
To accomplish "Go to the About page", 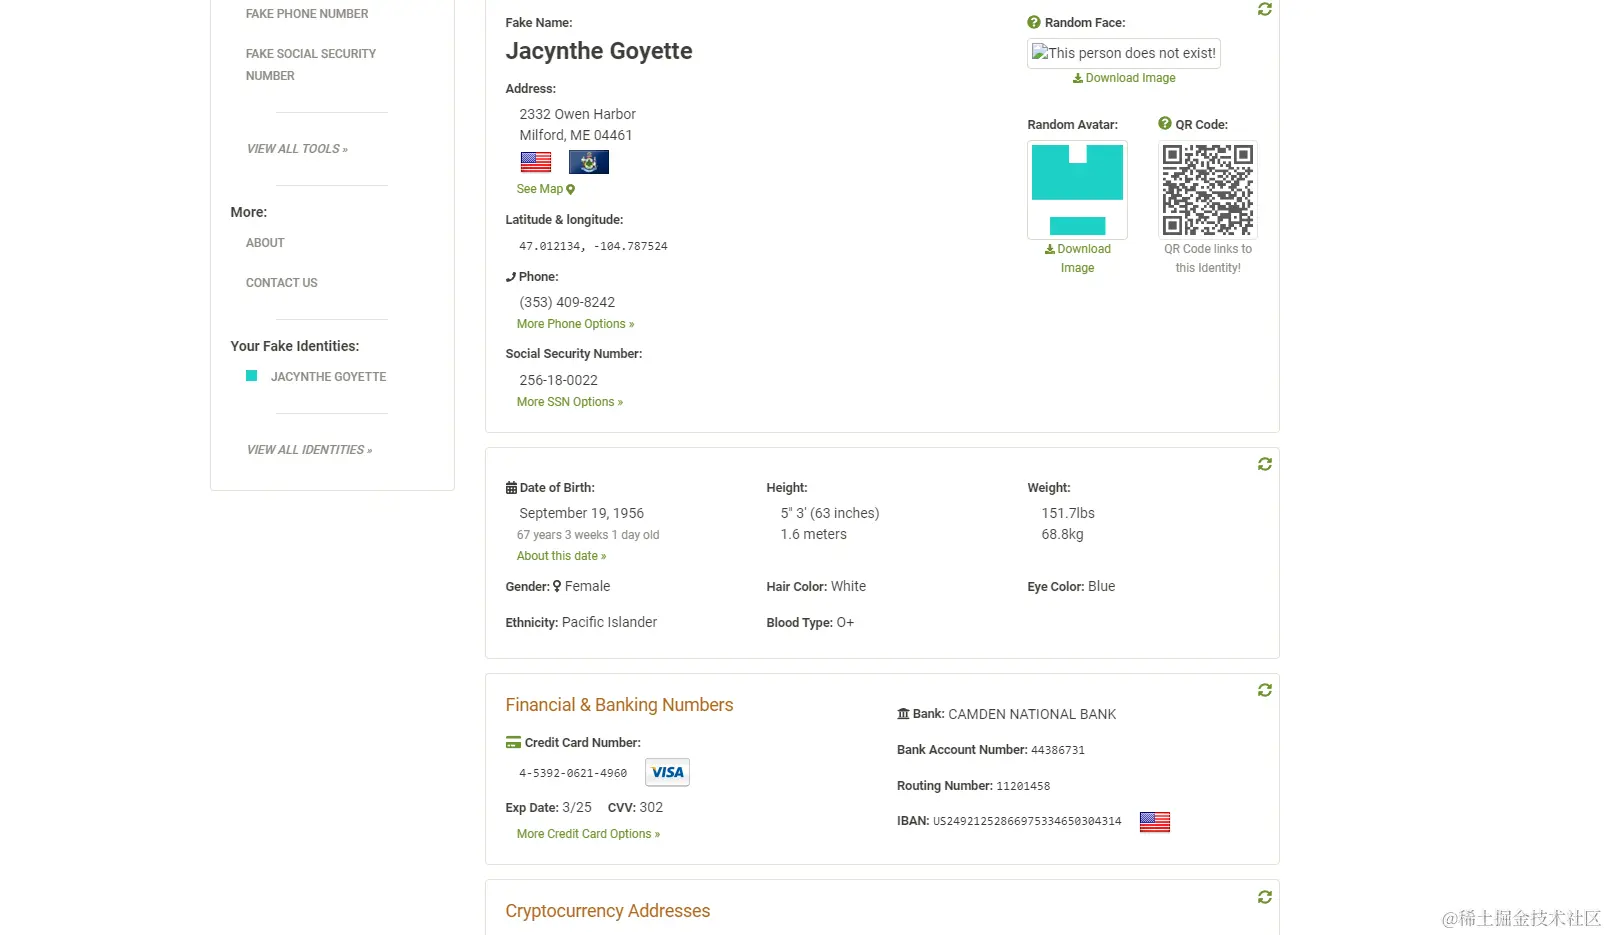I will [x=265, y=243].
